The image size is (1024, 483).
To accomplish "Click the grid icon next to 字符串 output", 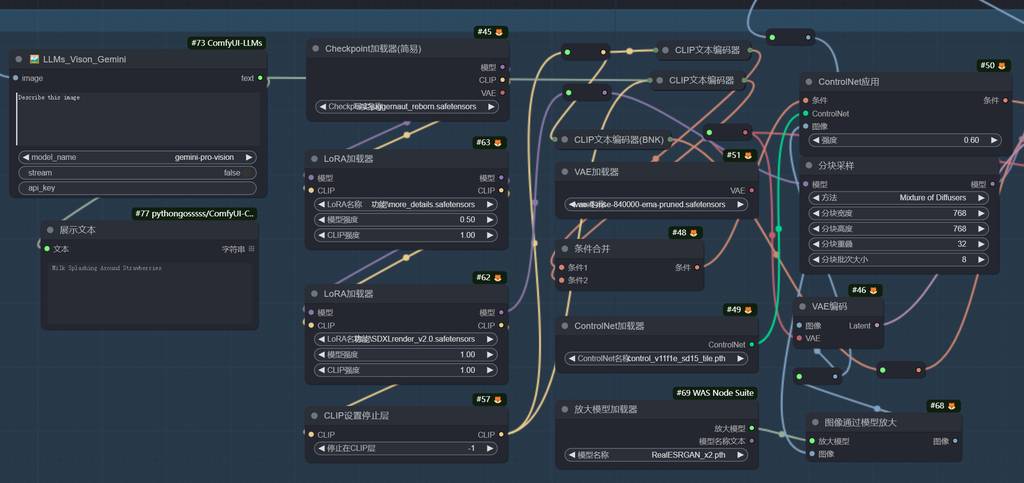I will tap(252, 249).
